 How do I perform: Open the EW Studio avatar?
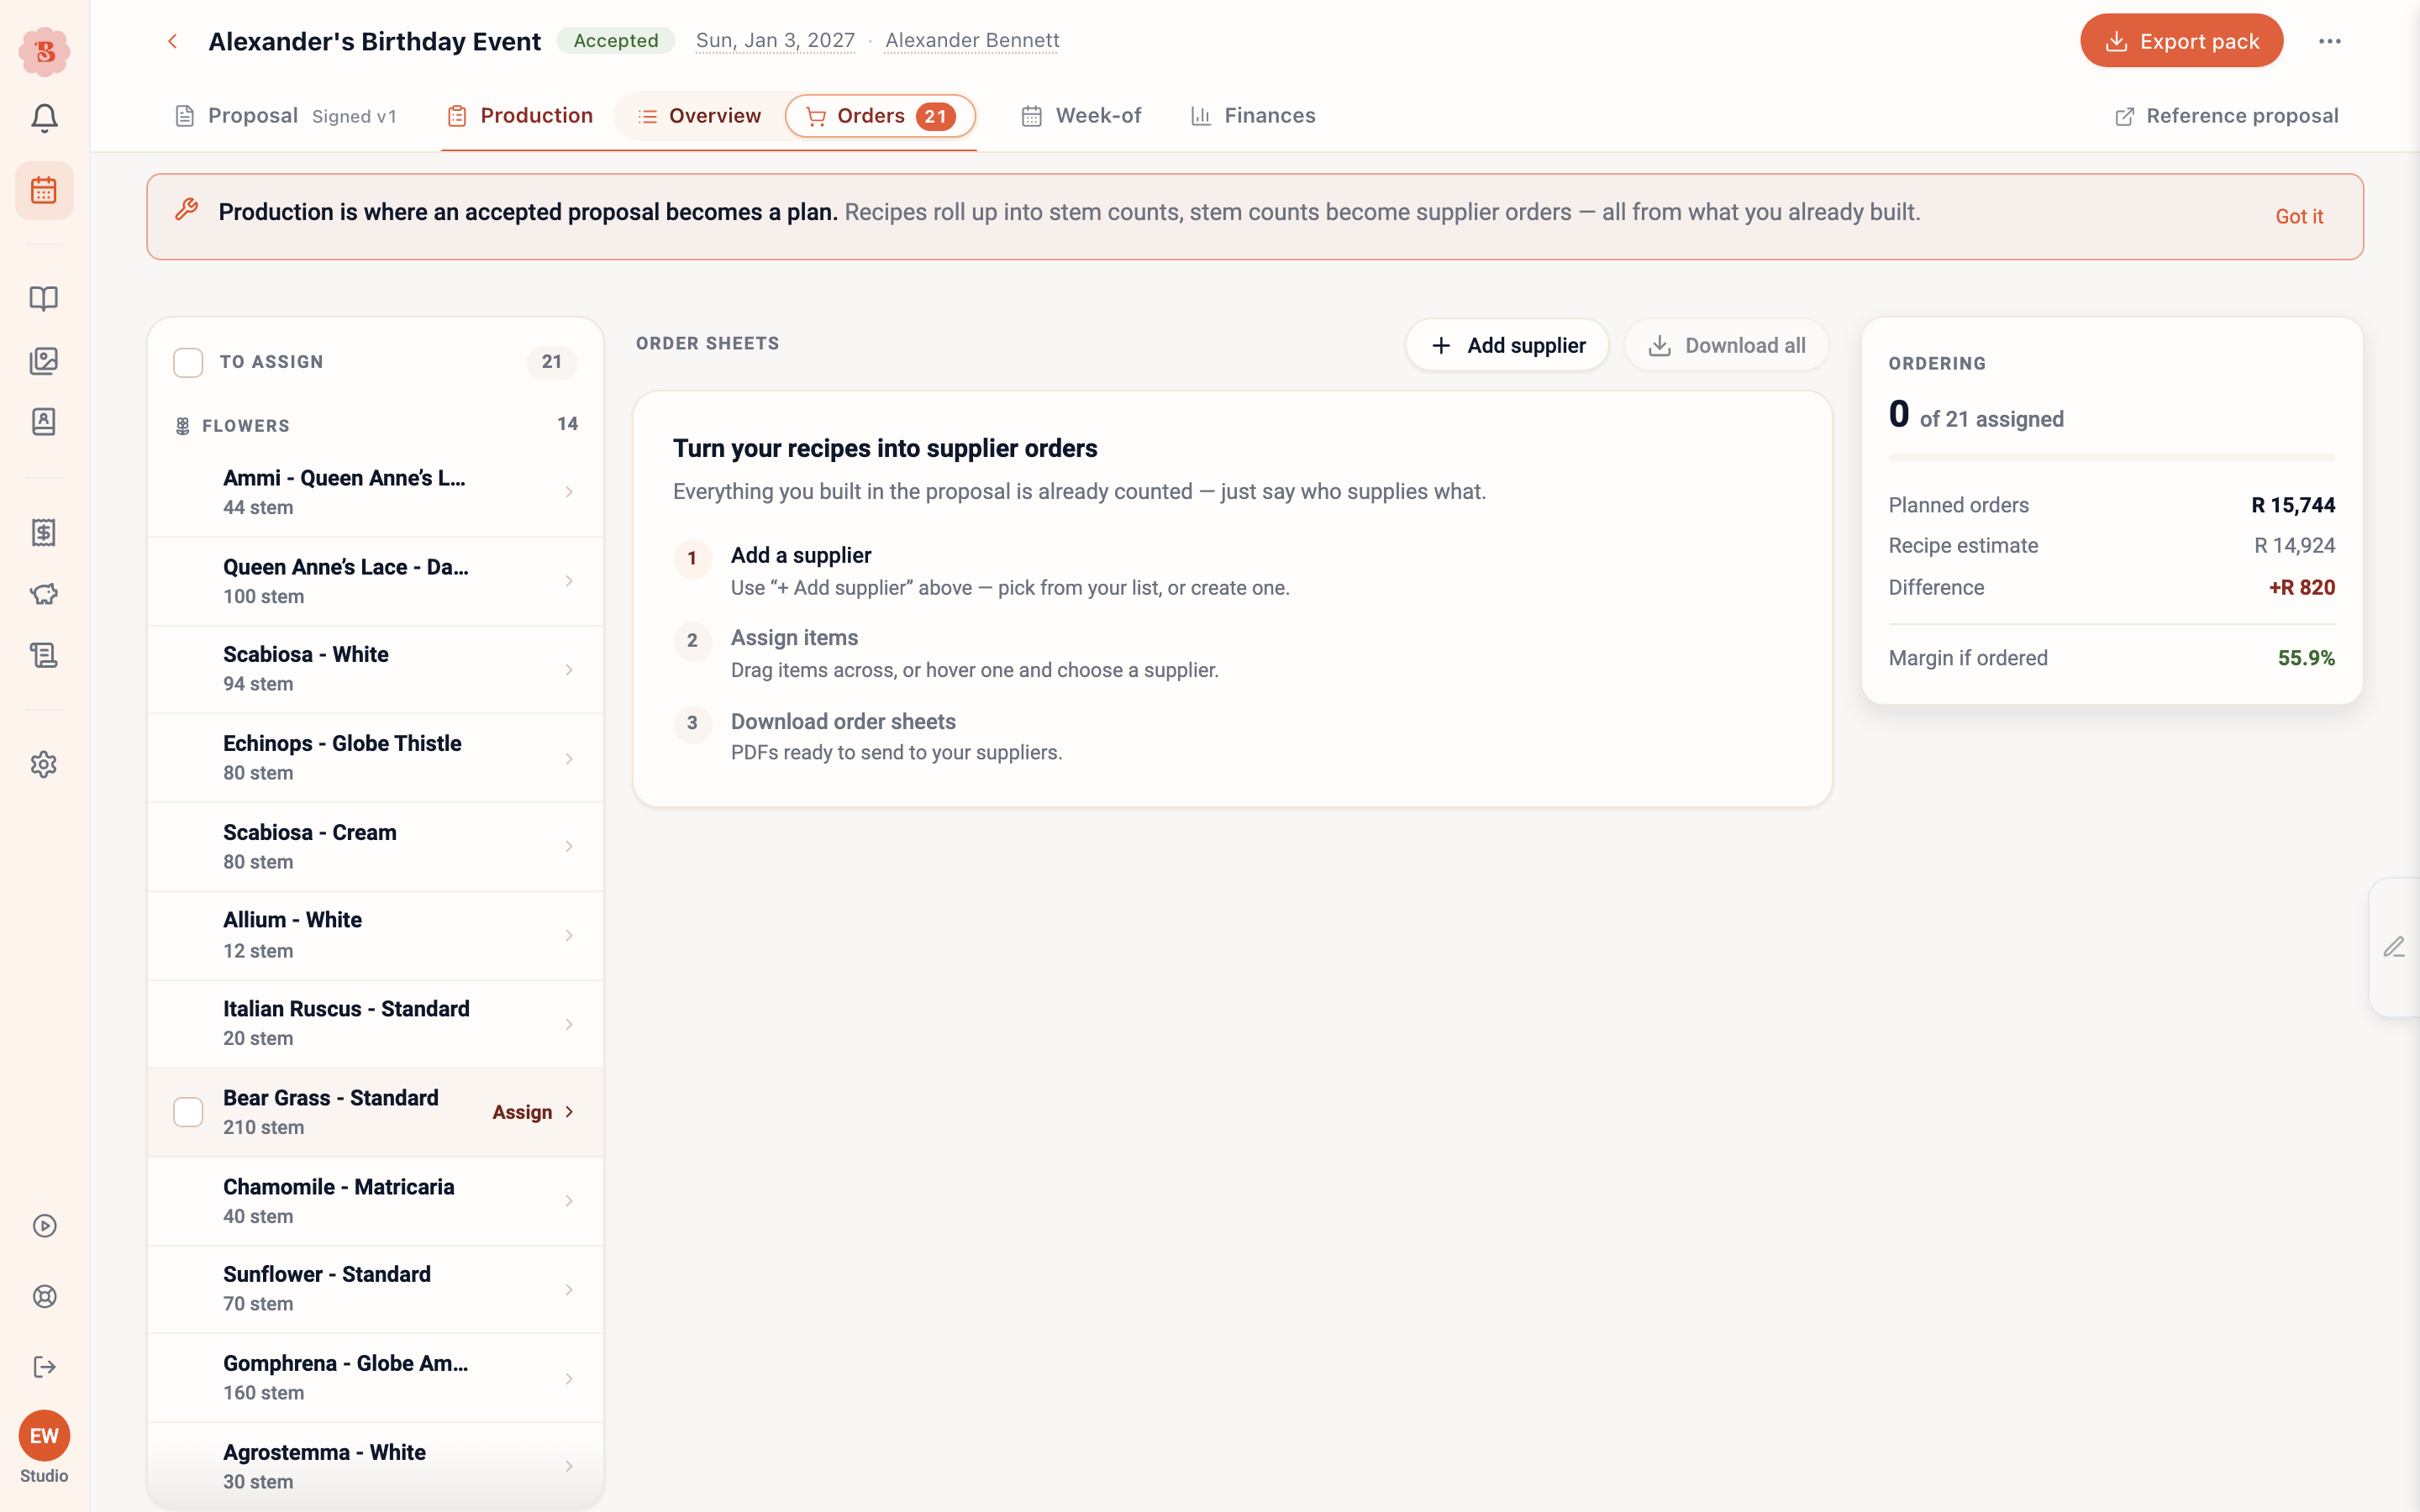tap(44, 1437)
